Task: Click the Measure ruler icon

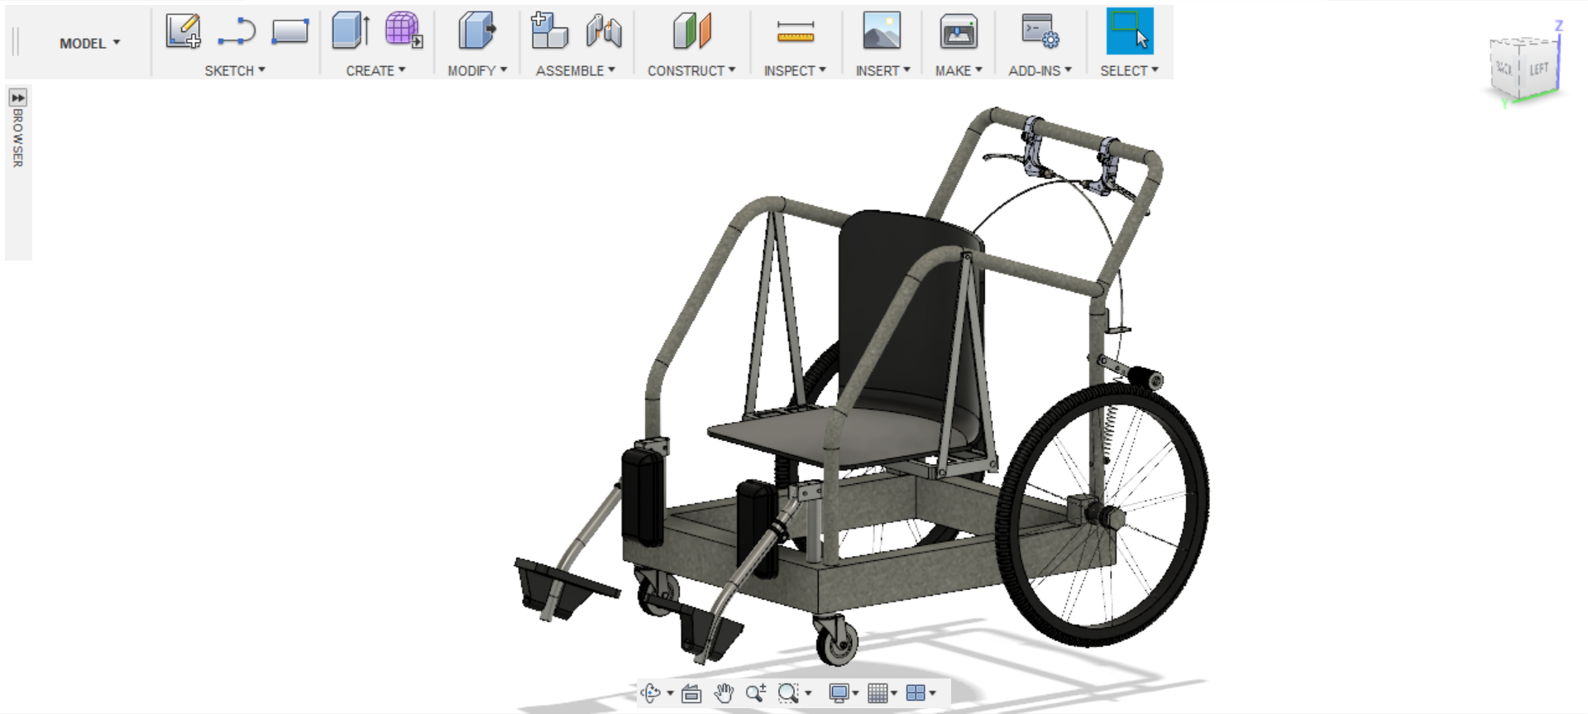Action: 795,32
